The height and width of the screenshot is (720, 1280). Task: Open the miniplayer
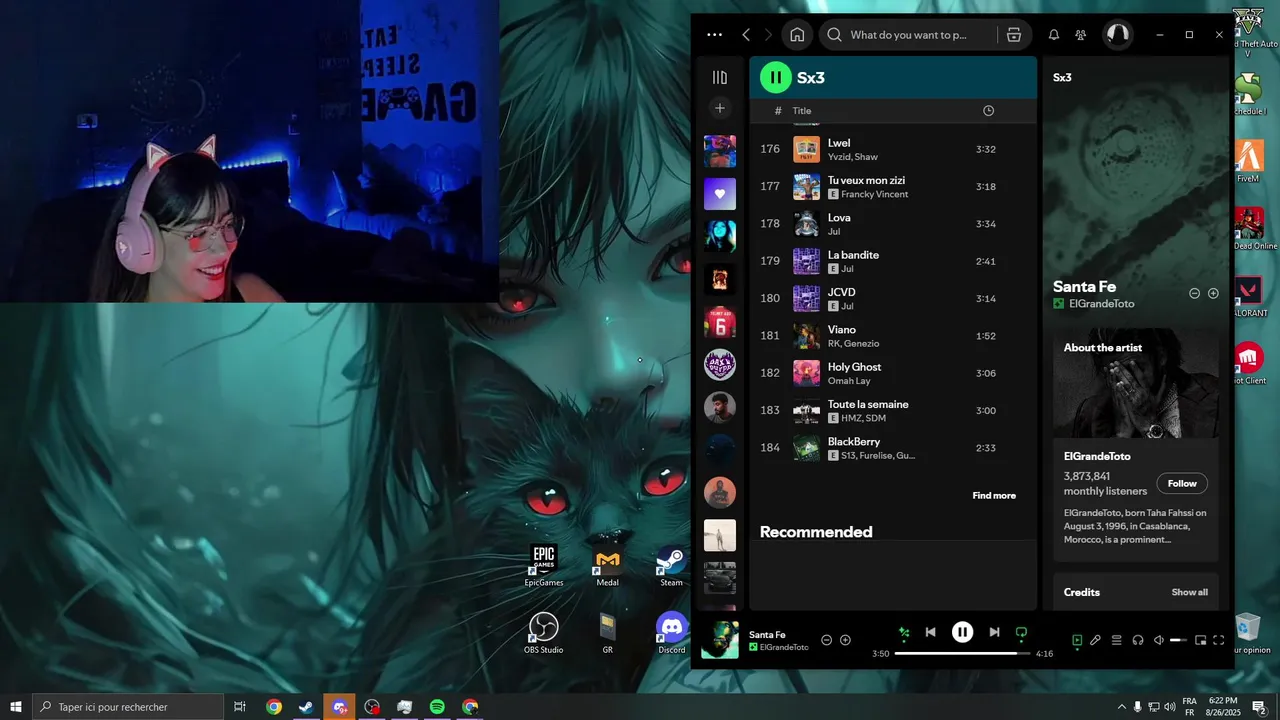tap(1200, 640)
